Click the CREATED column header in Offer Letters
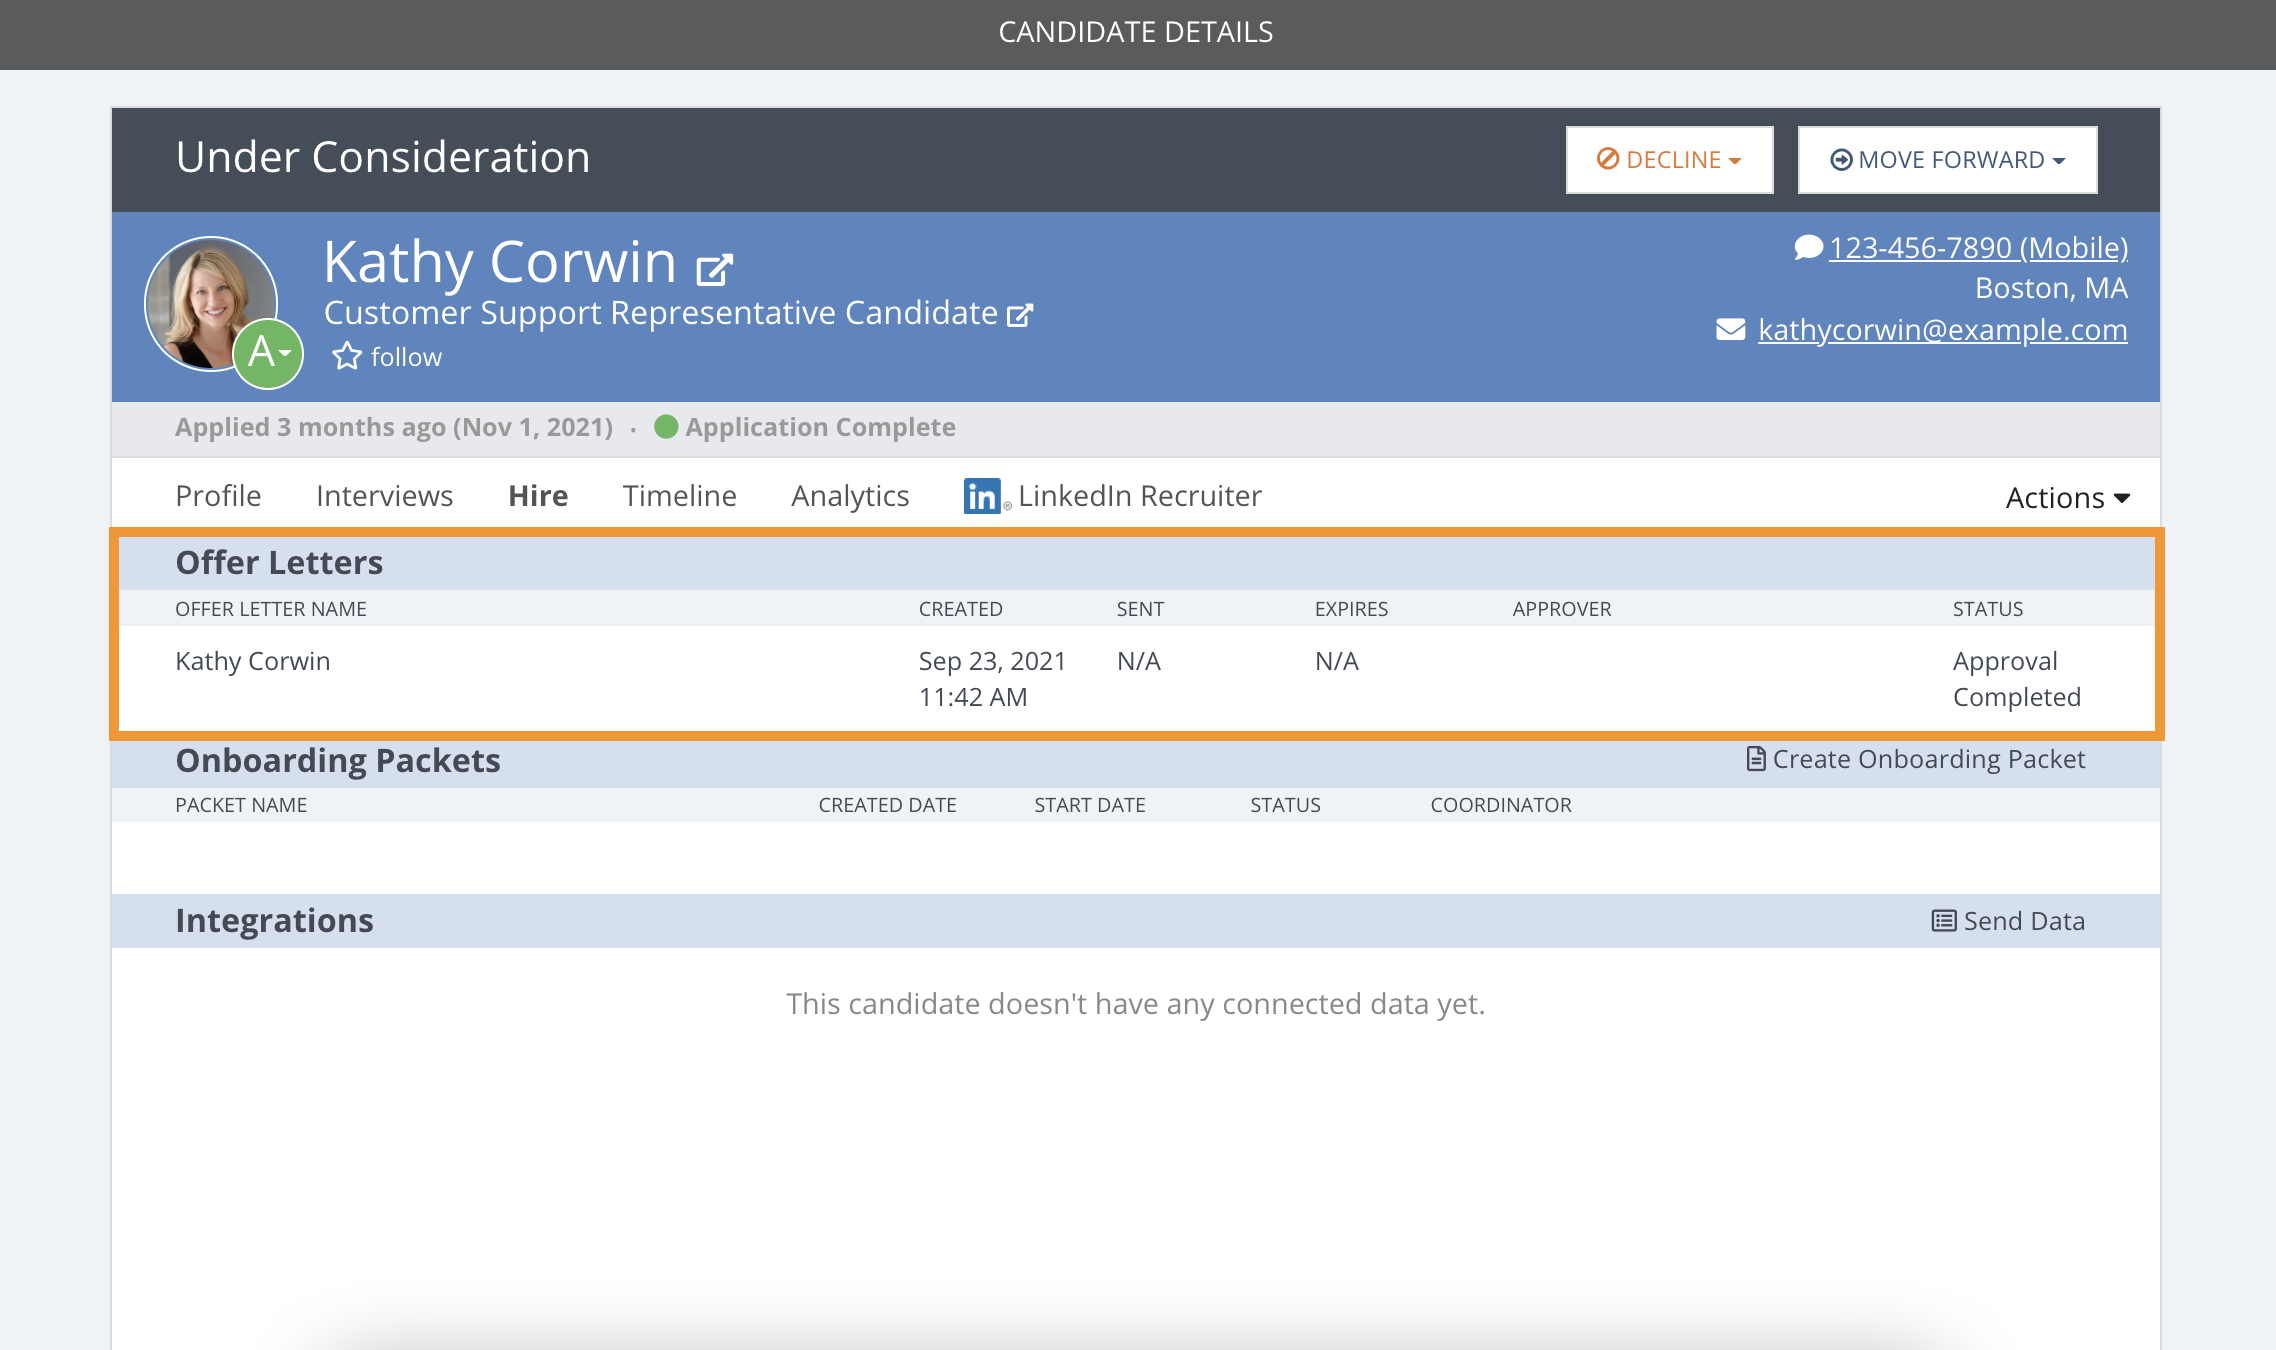2276x1350 pixels. 961,609
